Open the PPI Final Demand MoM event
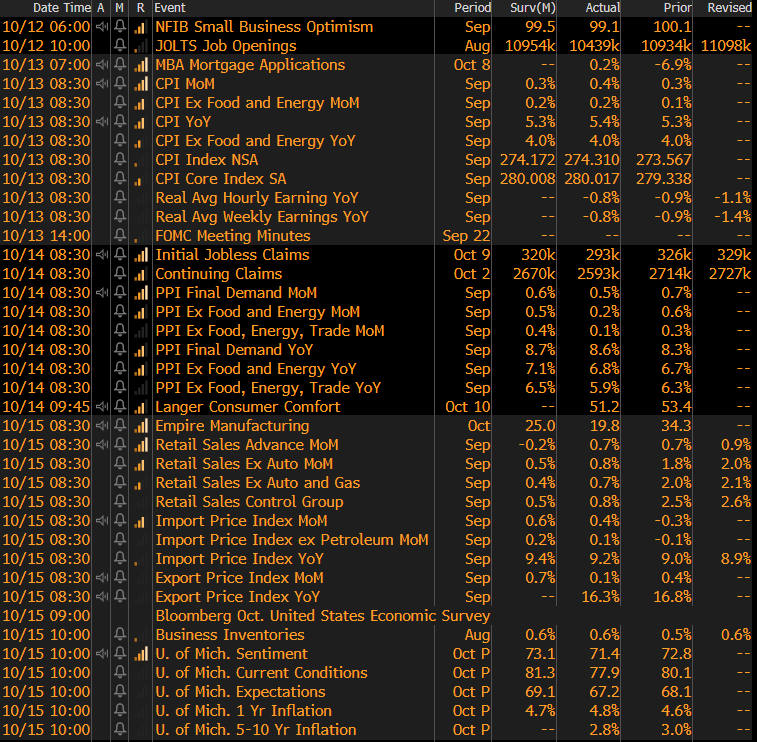This screenshot has width=757, height=742. [x=236, y=293]
